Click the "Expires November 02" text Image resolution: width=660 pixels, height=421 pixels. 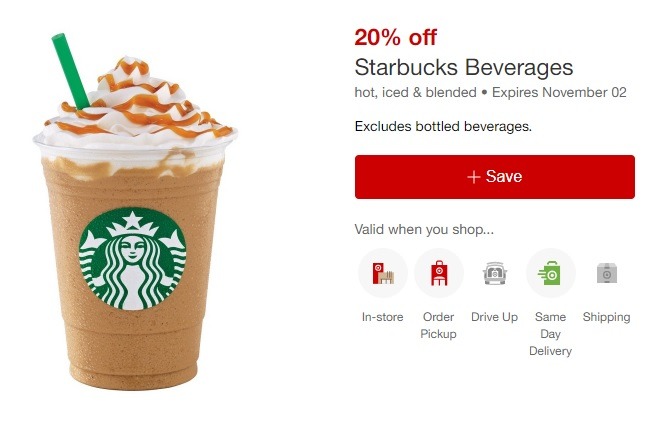[559, 92]
